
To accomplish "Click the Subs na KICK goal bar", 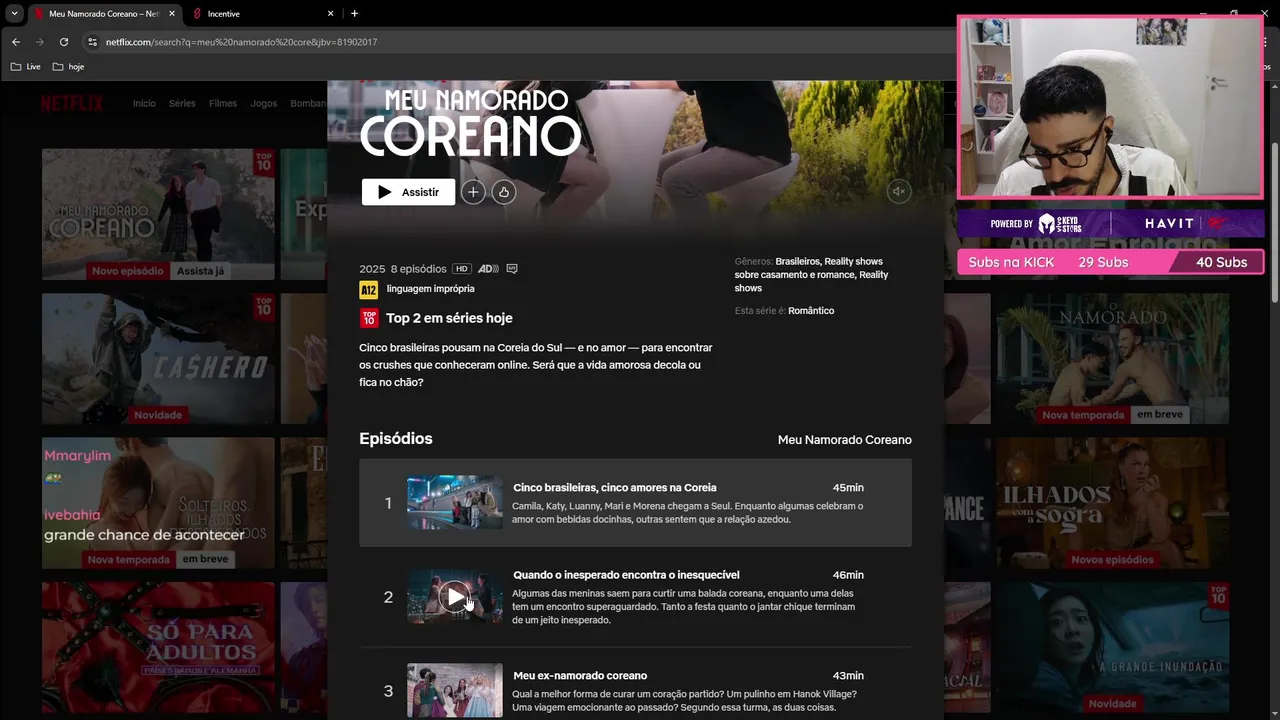I will click(1110, 262).
